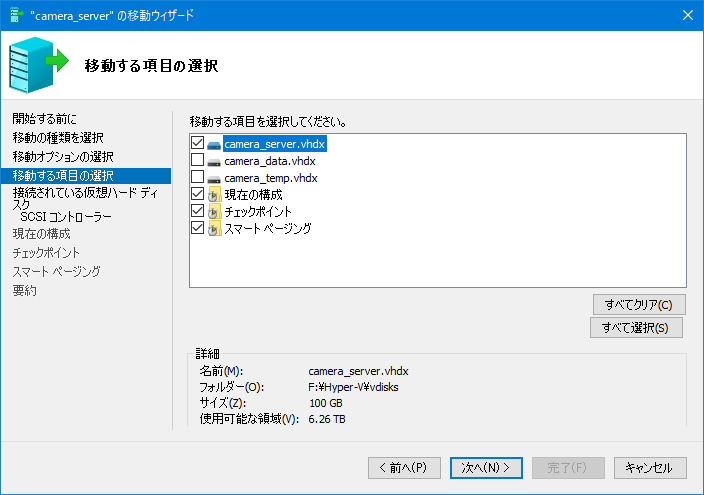Click the camera_temp.vhdx disk icon
Screen dimensions: 704x495
(x=214, y=178)
